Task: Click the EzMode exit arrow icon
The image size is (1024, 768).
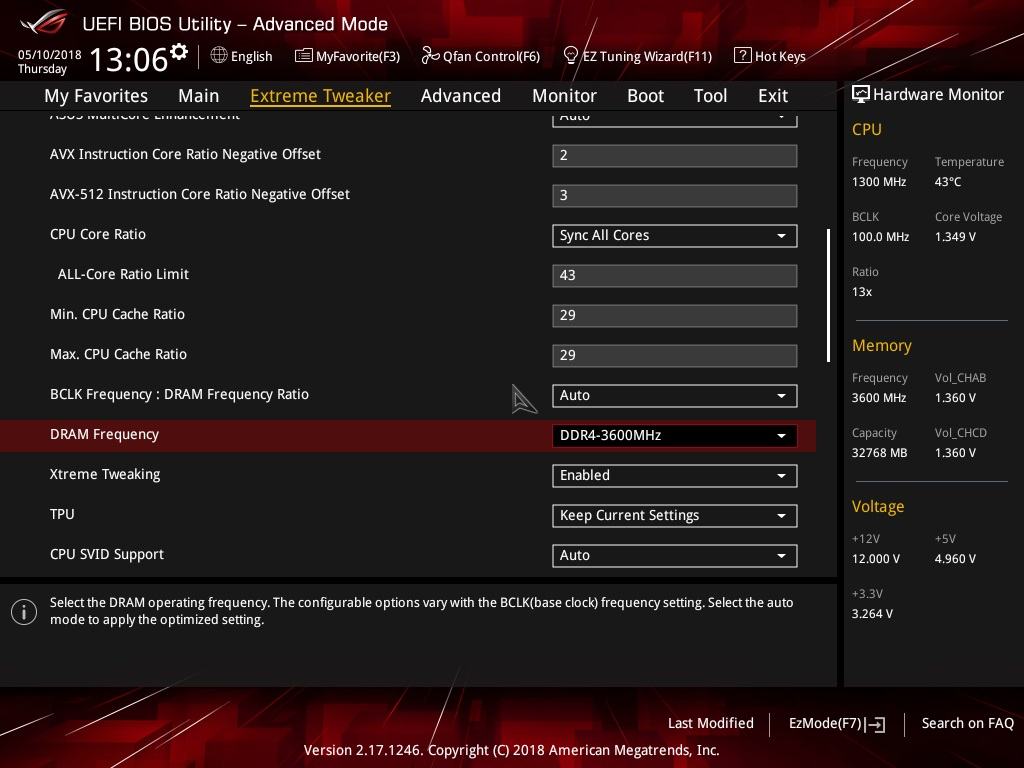Action: pyautogui.click(x=875, y=724)
